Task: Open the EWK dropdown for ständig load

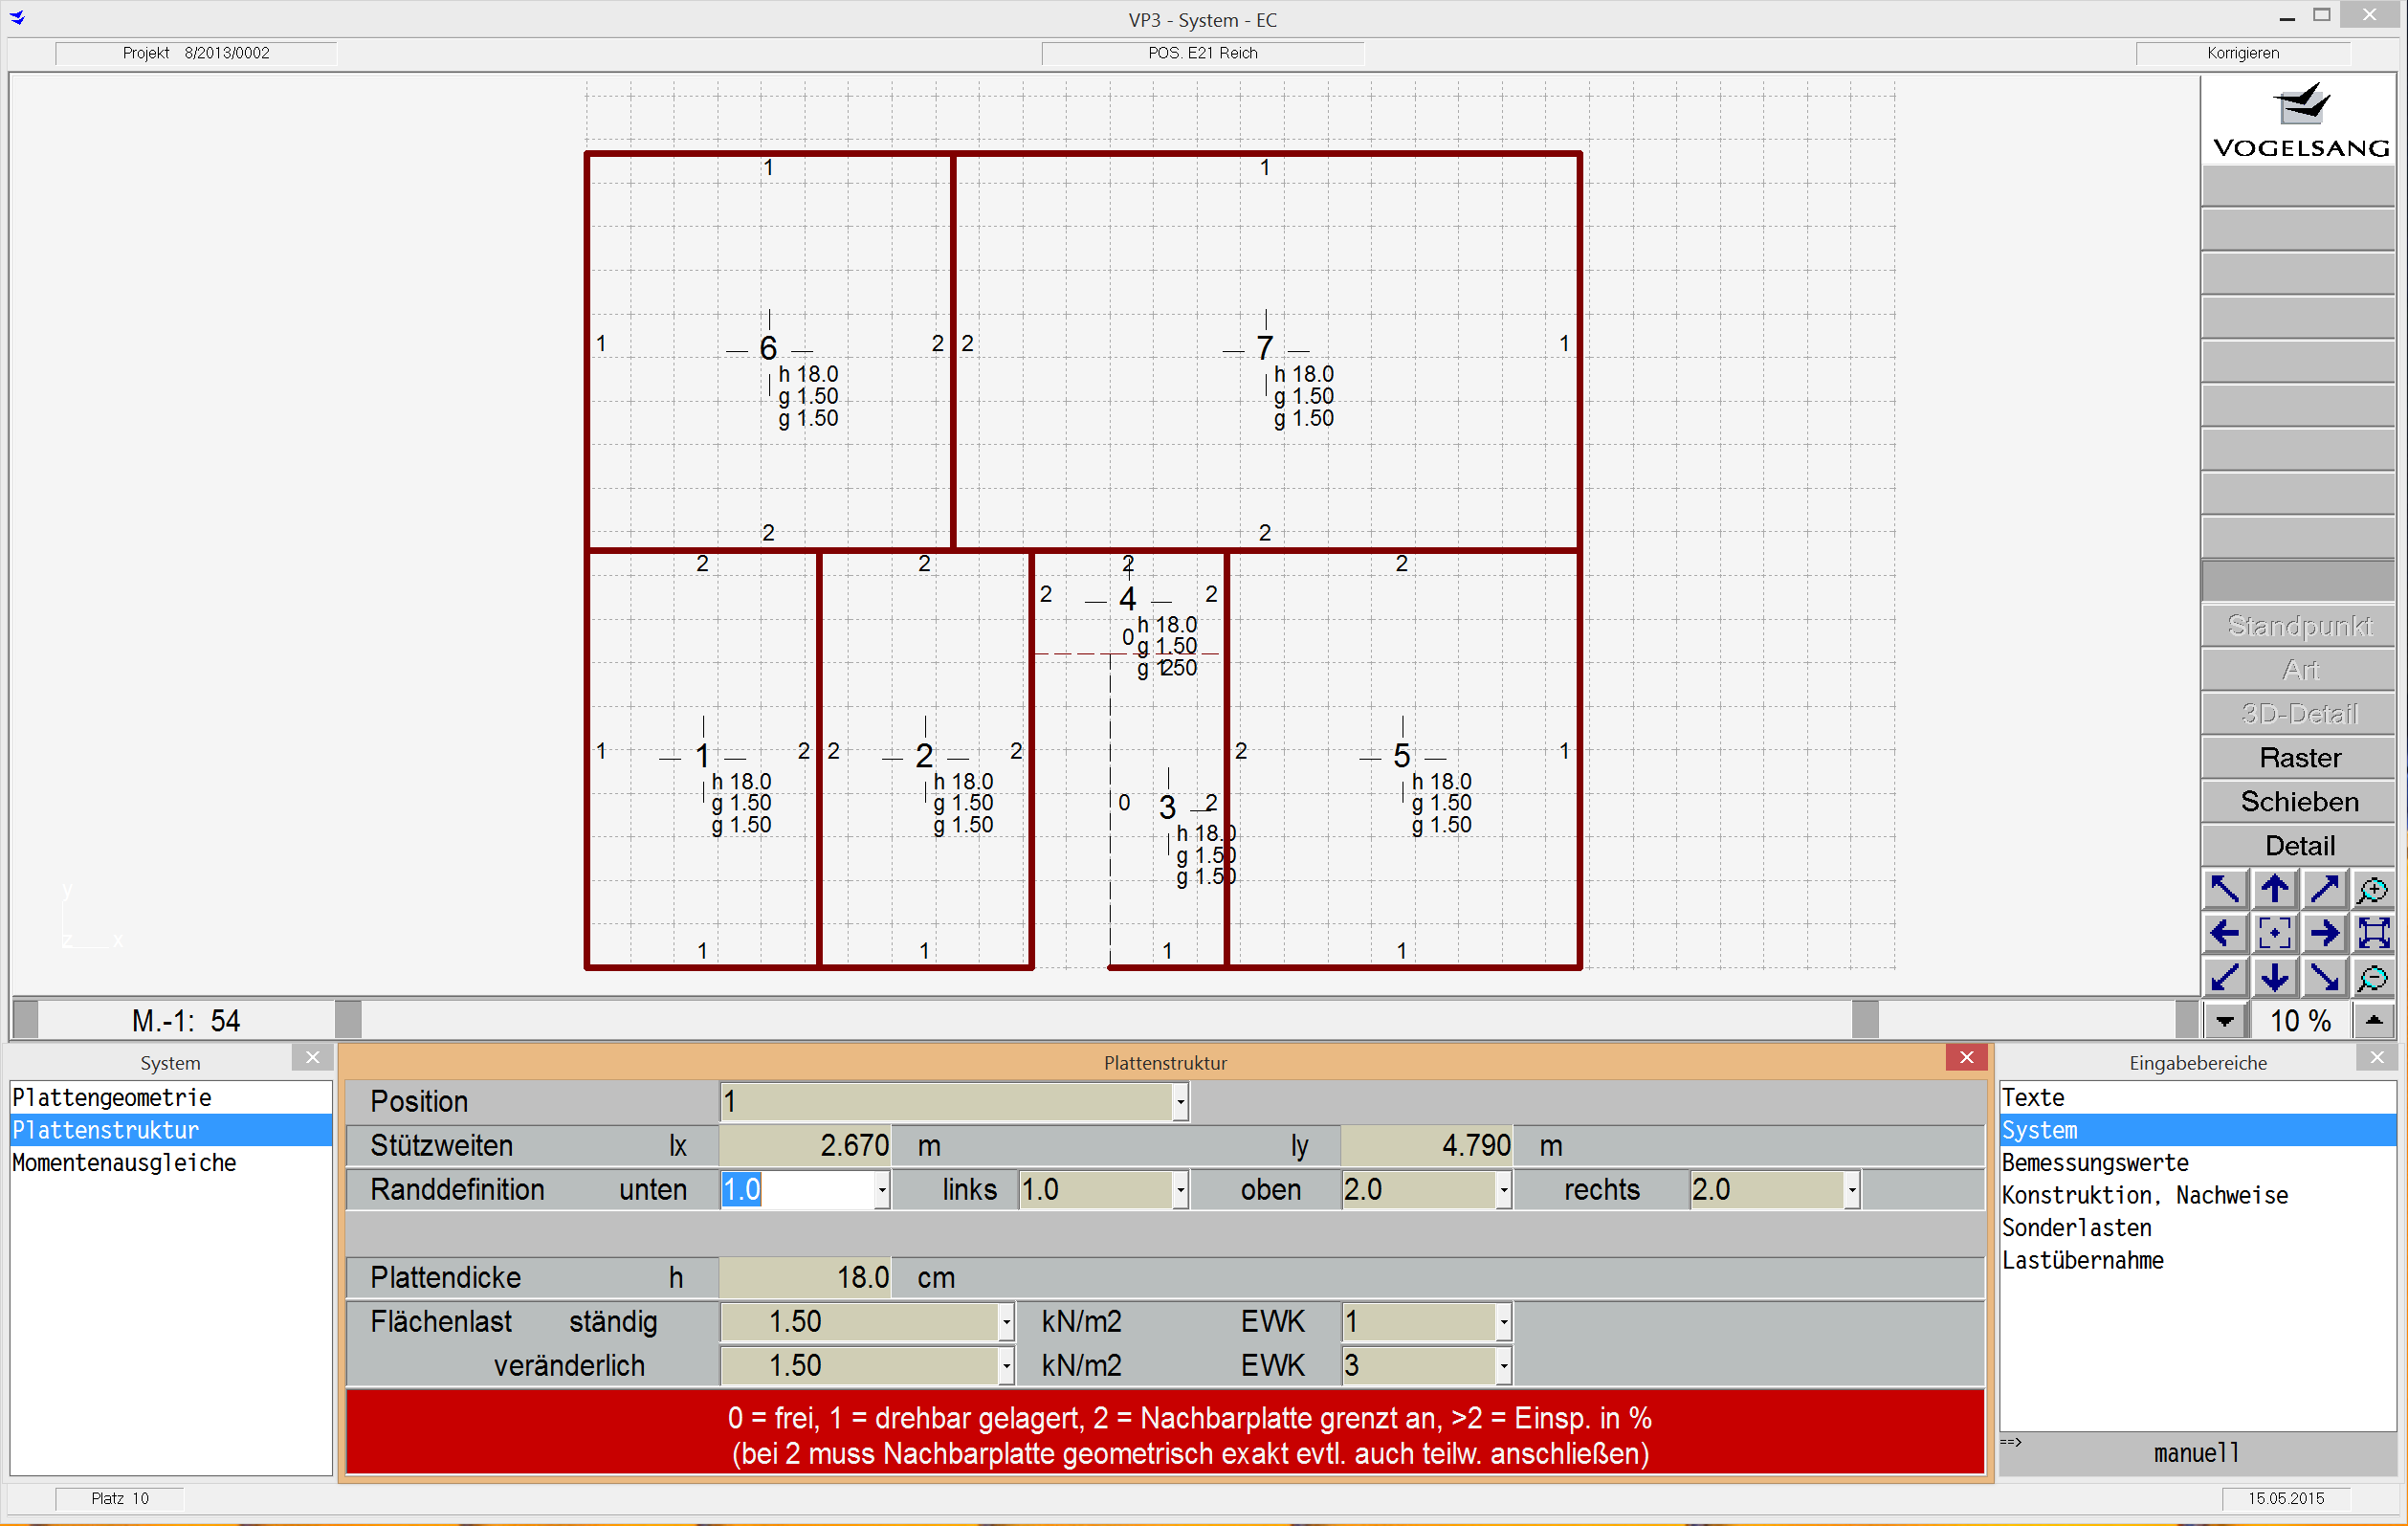Action: [1503, 1322]
